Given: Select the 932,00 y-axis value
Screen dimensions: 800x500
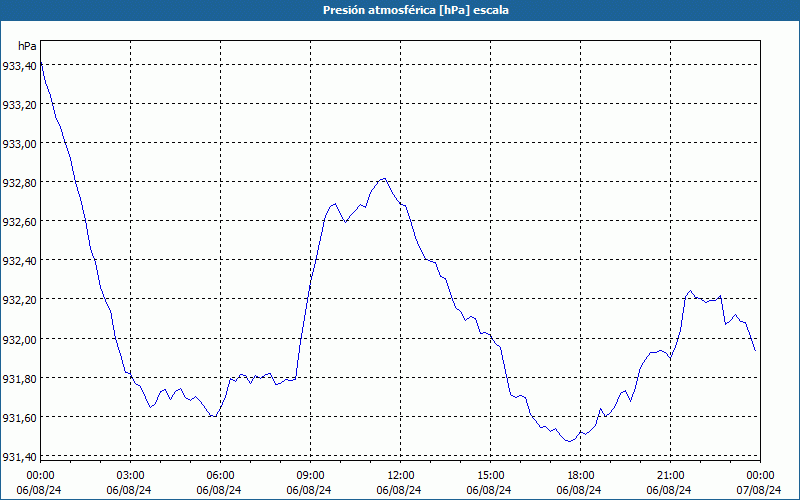Looking at the screenshot, I should point(19,339).
